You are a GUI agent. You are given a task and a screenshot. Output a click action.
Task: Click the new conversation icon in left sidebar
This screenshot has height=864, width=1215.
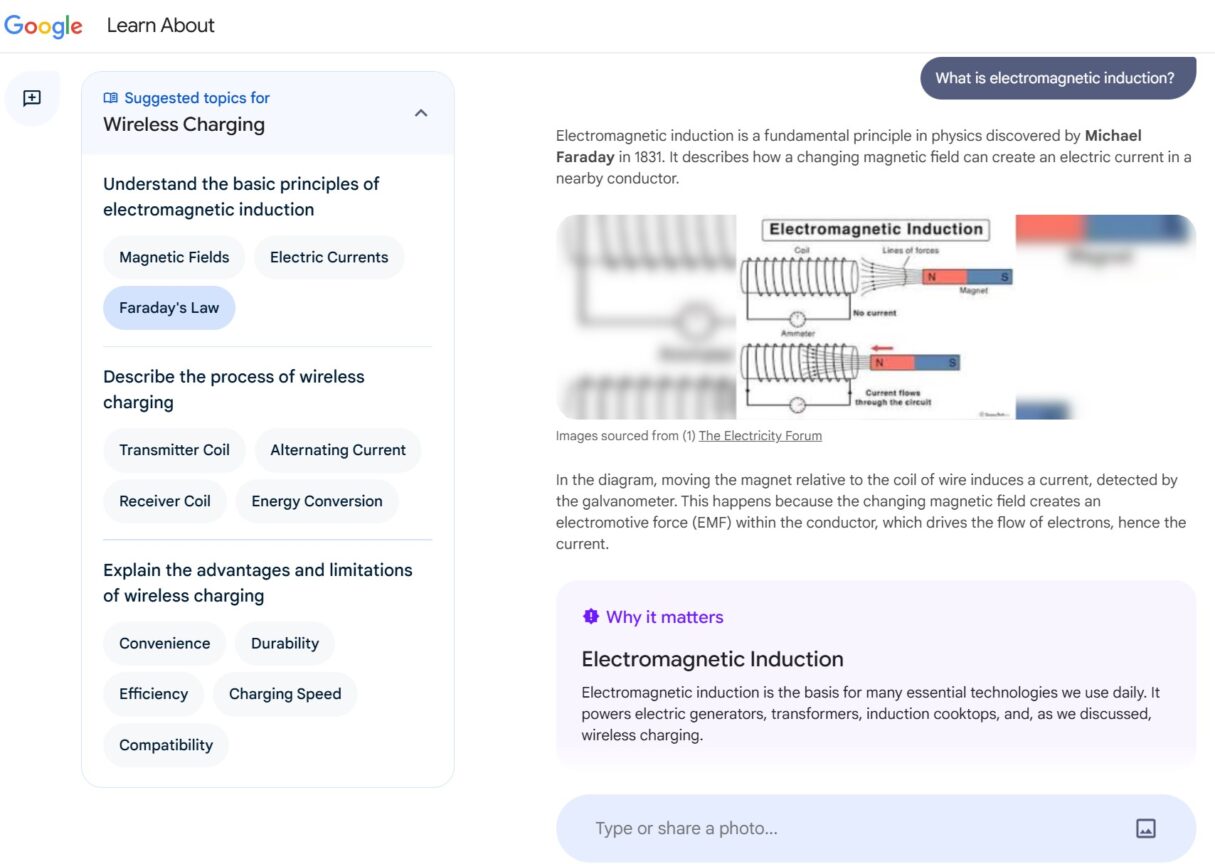click(31, 96)
